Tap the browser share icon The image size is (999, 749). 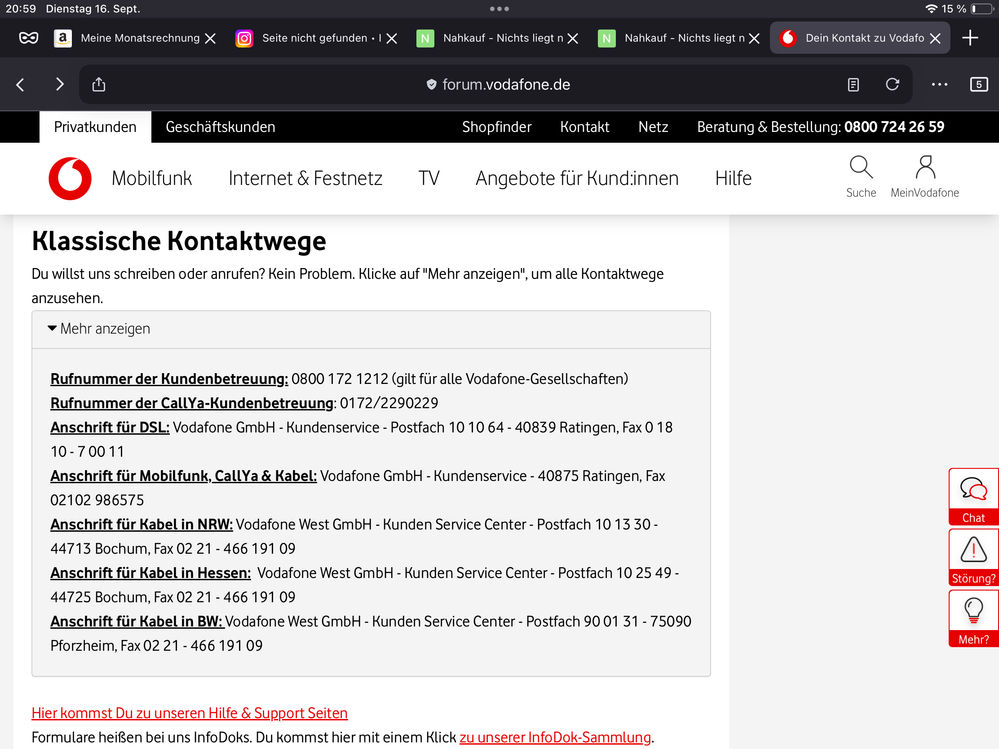[x=98, y=85]
